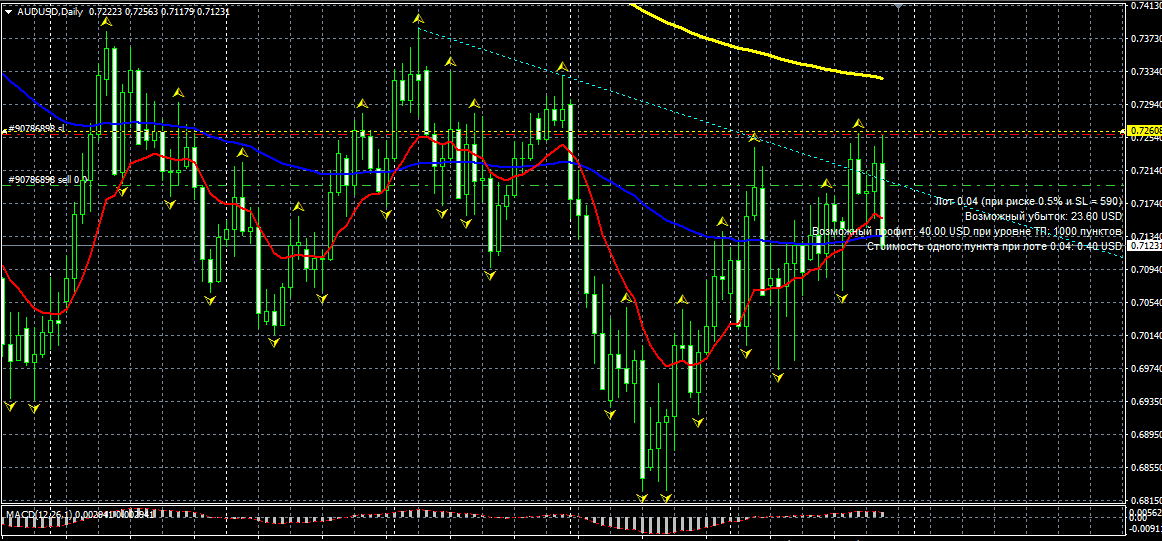The image size is (1162, 541).
Task: Click the yellow 0.72608 price tag
Action: click(1143, 131)
